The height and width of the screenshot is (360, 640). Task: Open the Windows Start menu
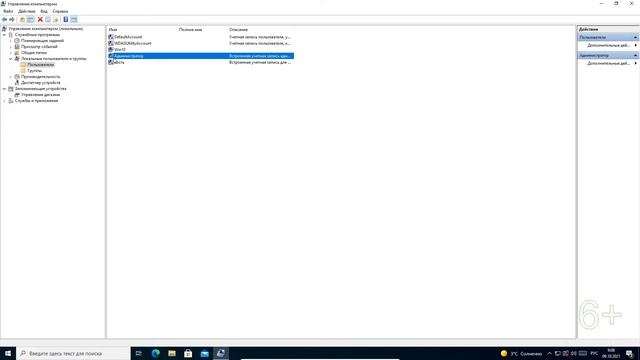(8, 353)
